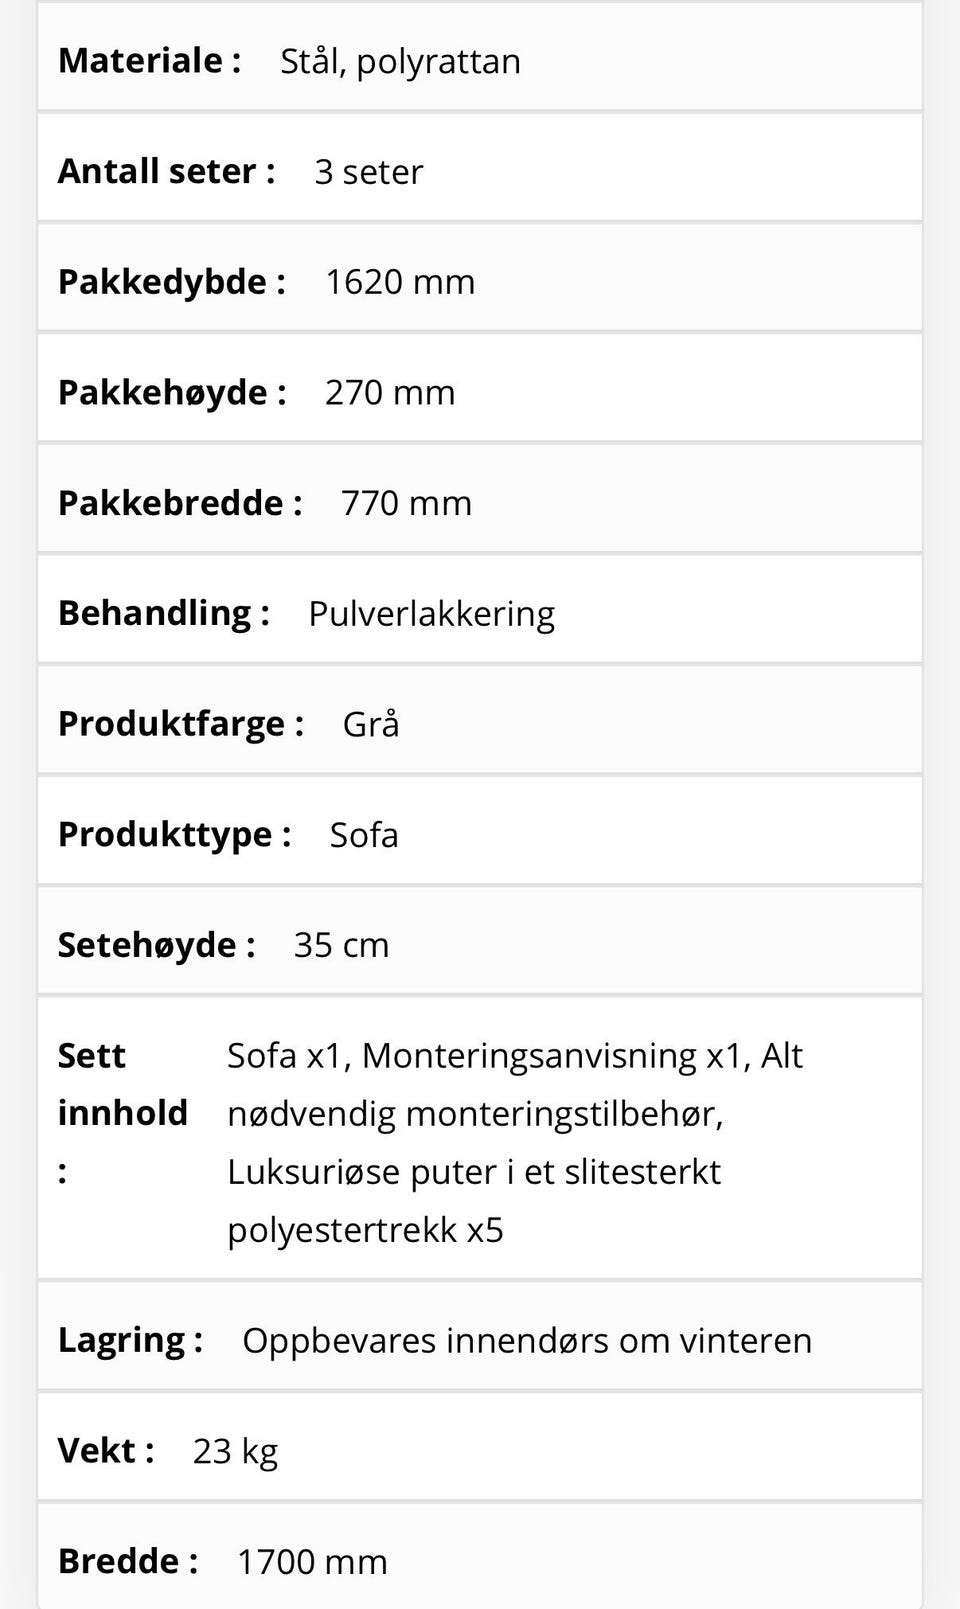Click Oppbevares innendørs om vinteren text

tap(527, 1341)
